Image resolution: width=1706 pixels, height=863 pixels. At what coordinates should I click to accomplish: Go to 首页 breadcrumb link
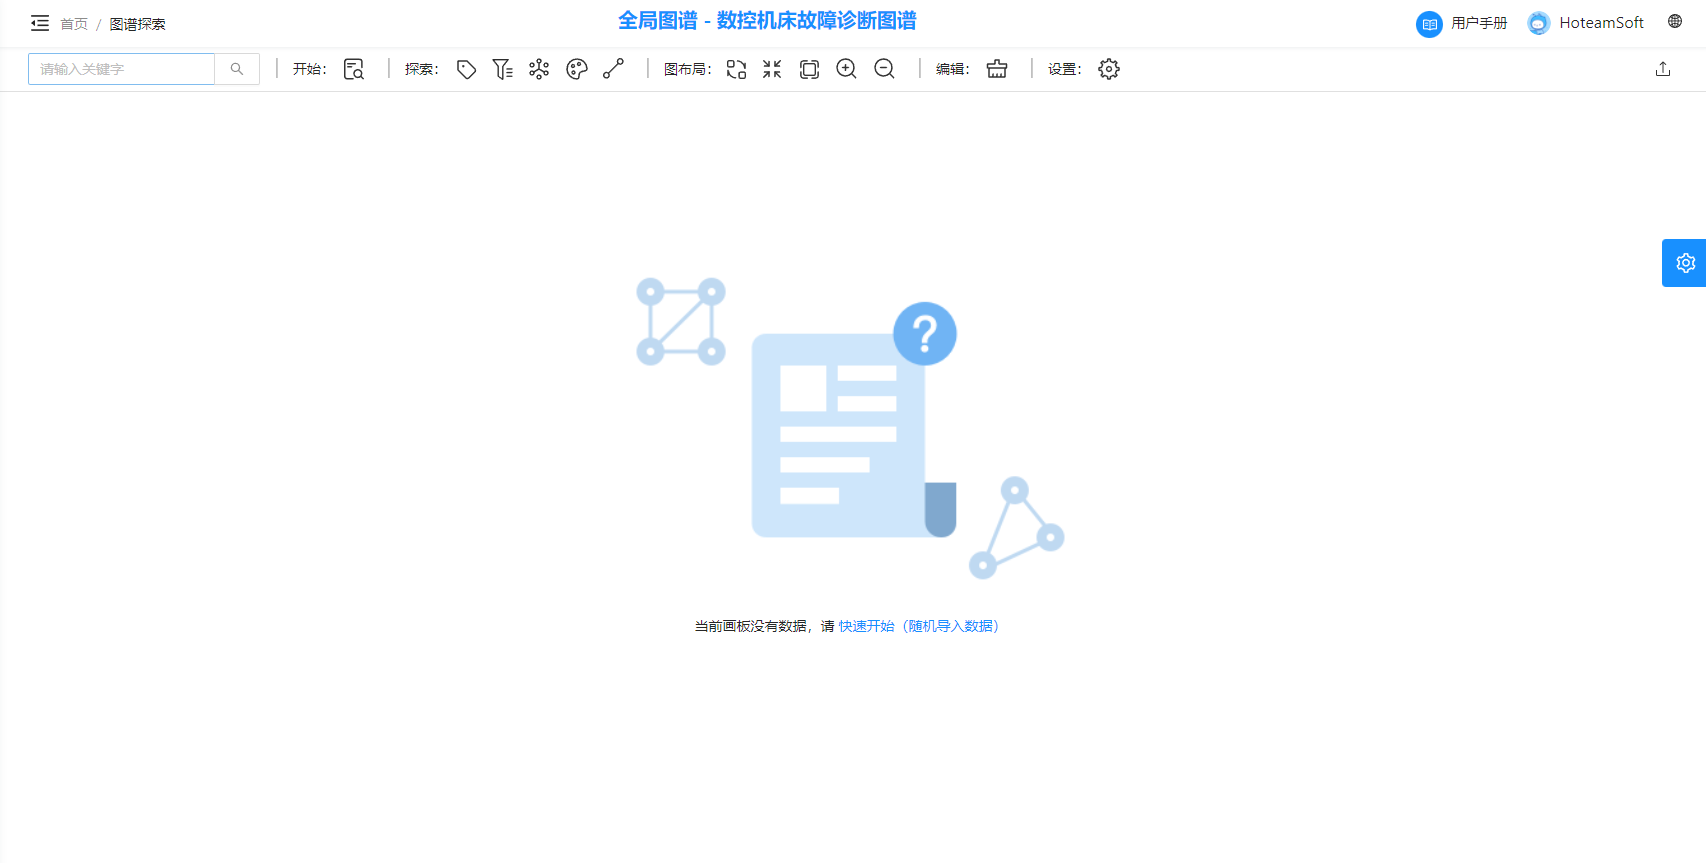click(x=74, y=24)
